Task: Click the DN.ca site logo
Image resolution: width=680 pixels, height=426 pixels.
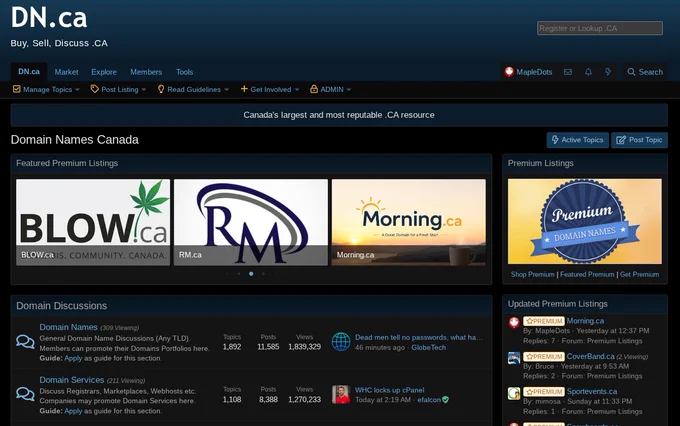Action: 49,18
